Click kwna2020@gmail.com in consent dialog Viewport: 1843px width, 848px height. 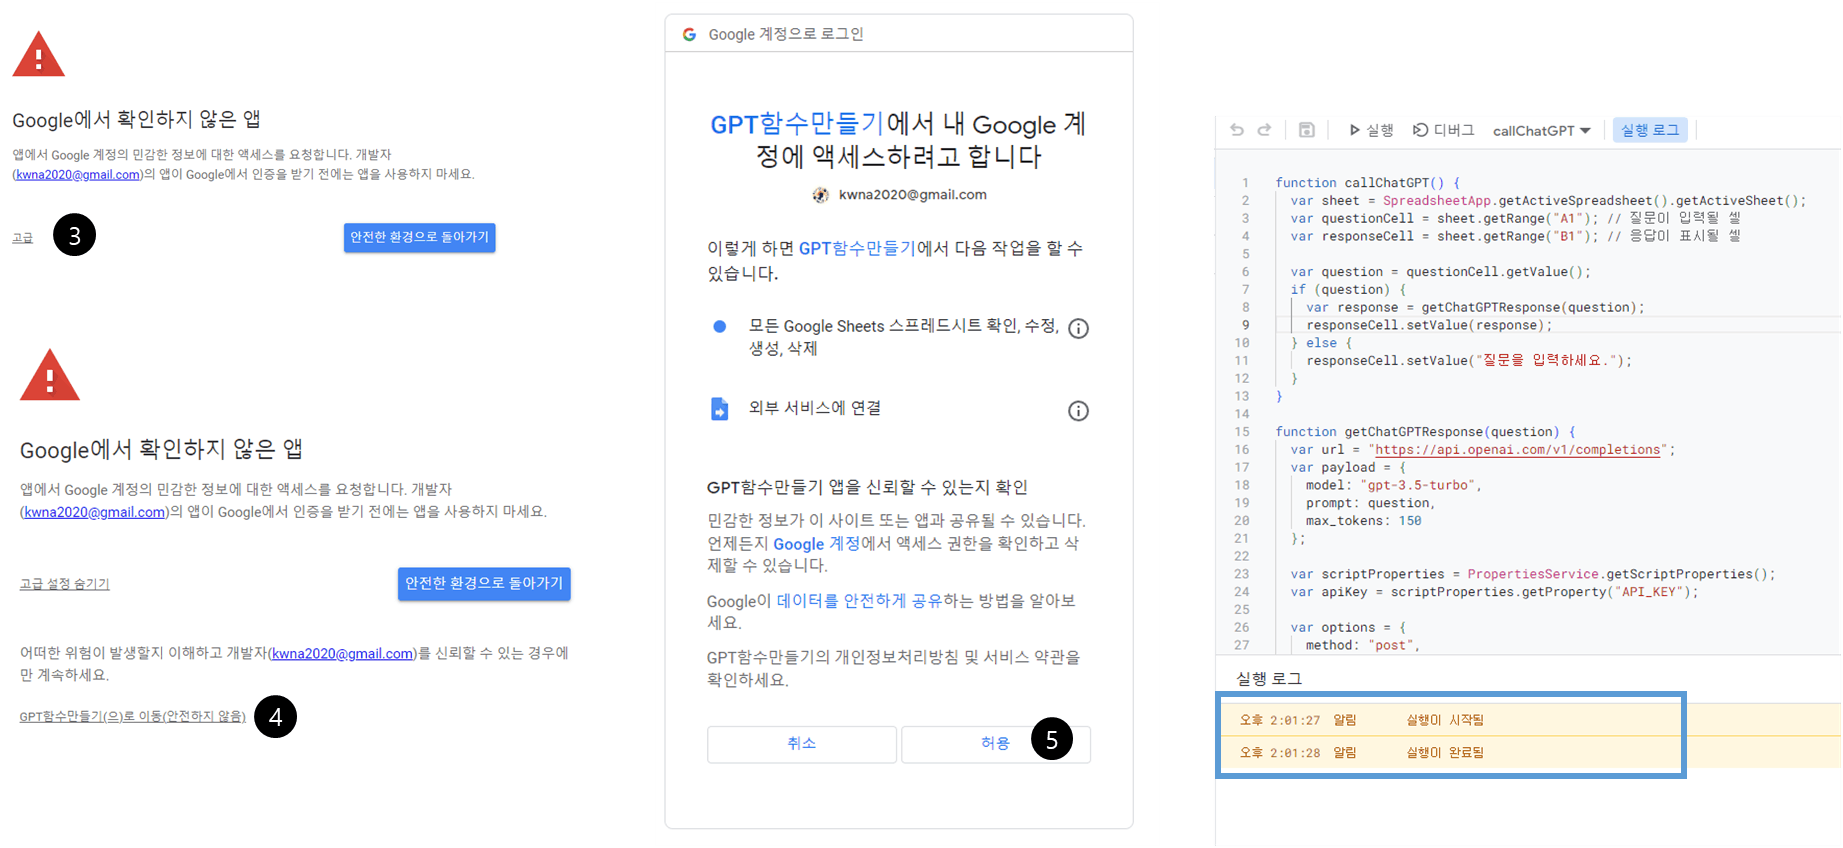point(912,195)
